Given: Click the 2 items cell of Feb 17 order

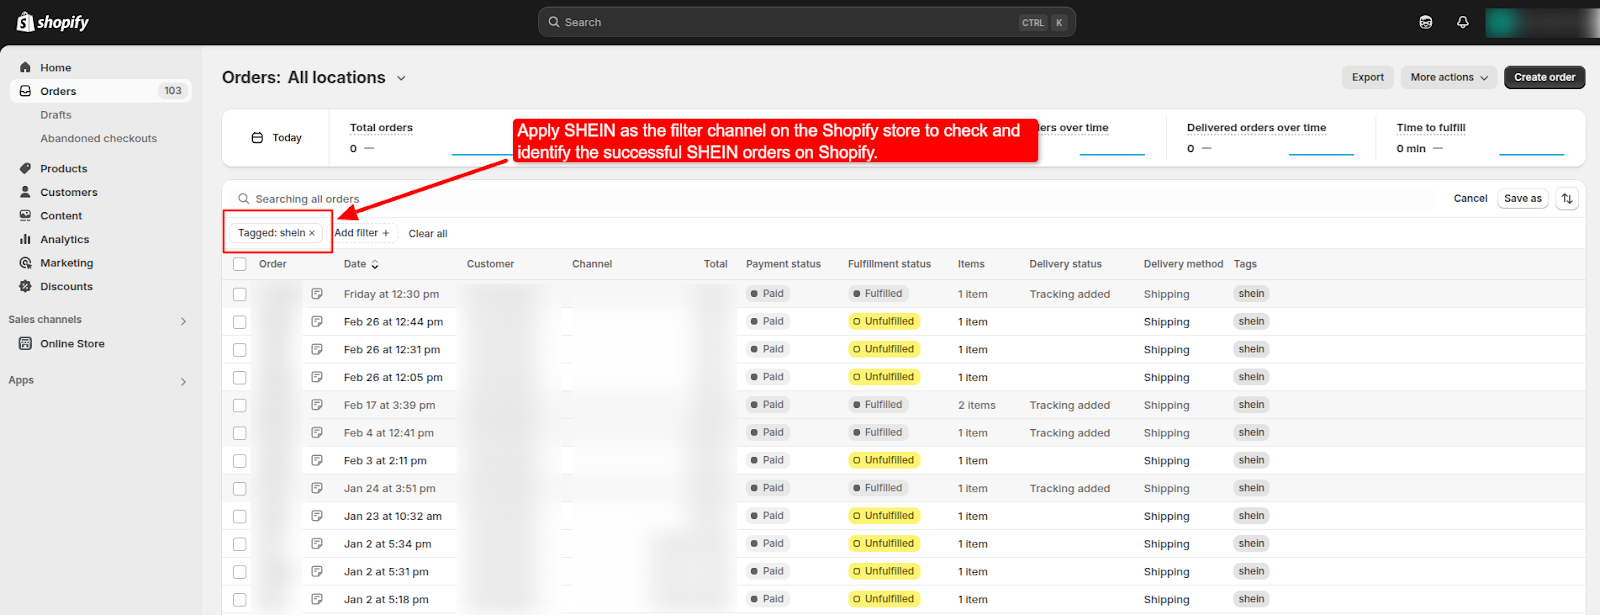Looking at the screenshot, I should [976, 405].
